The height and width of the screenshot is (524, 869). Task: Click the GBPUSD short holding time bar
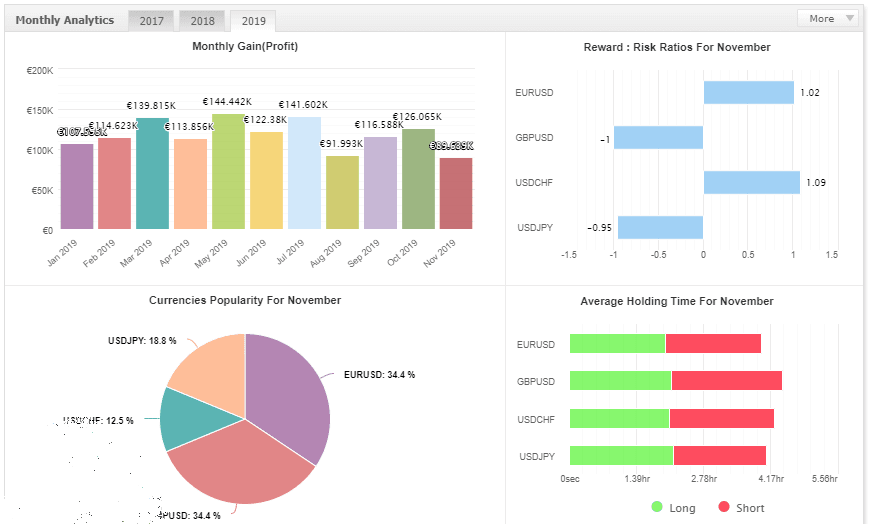pyautogui.click(x=726, y=381)
